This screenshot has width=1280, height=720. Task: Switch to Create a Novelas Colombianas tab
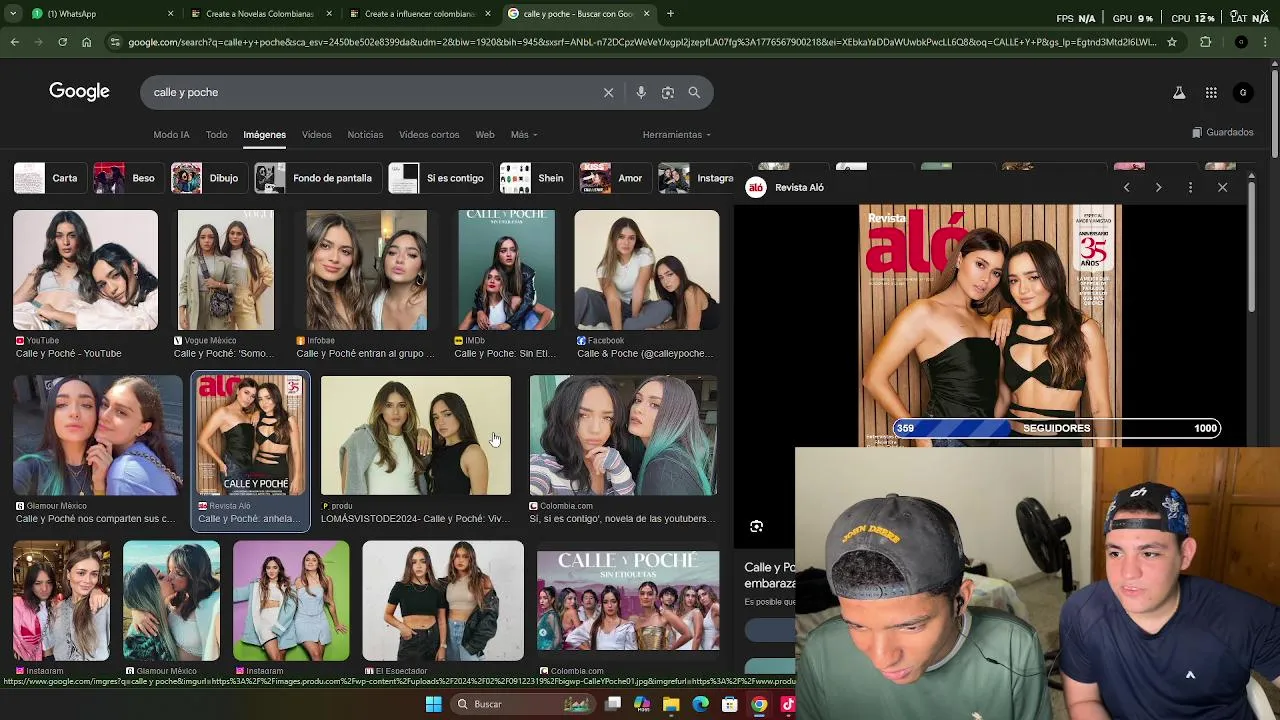pos(260,14)
